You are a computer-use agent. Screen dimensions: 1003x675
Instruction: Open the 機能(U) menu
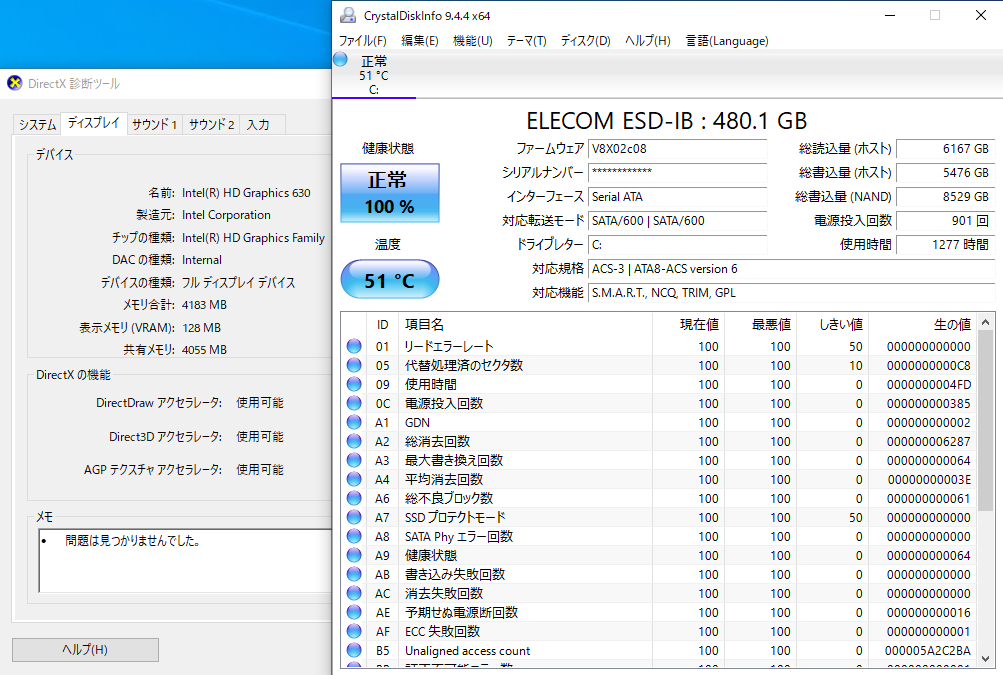click(x=473, y=41)
